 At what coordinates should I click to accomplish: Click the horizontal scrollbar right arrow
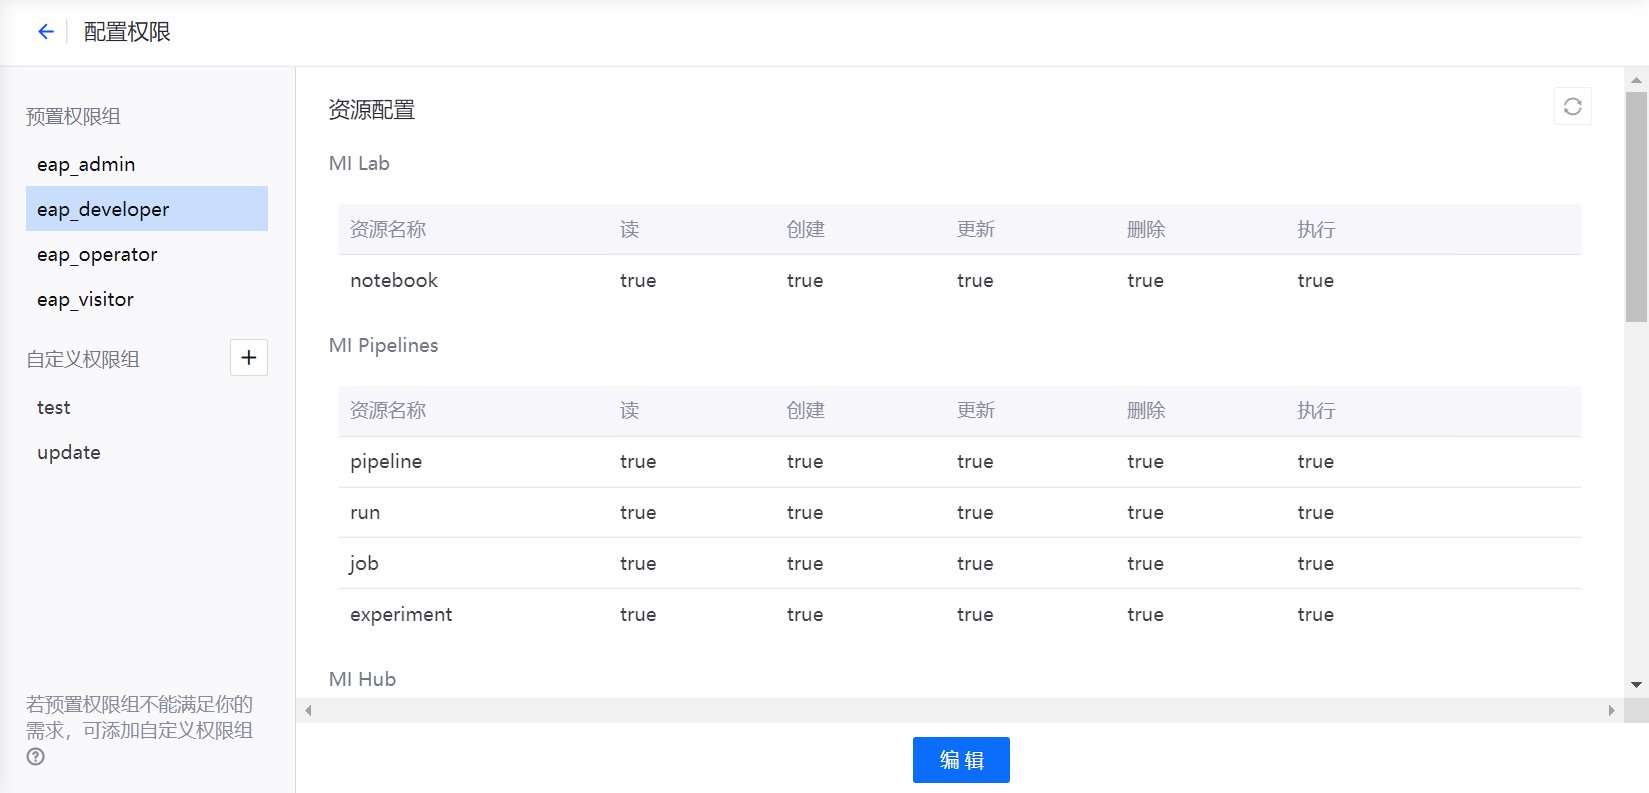pyautogui.click(x=1611, y=710)
